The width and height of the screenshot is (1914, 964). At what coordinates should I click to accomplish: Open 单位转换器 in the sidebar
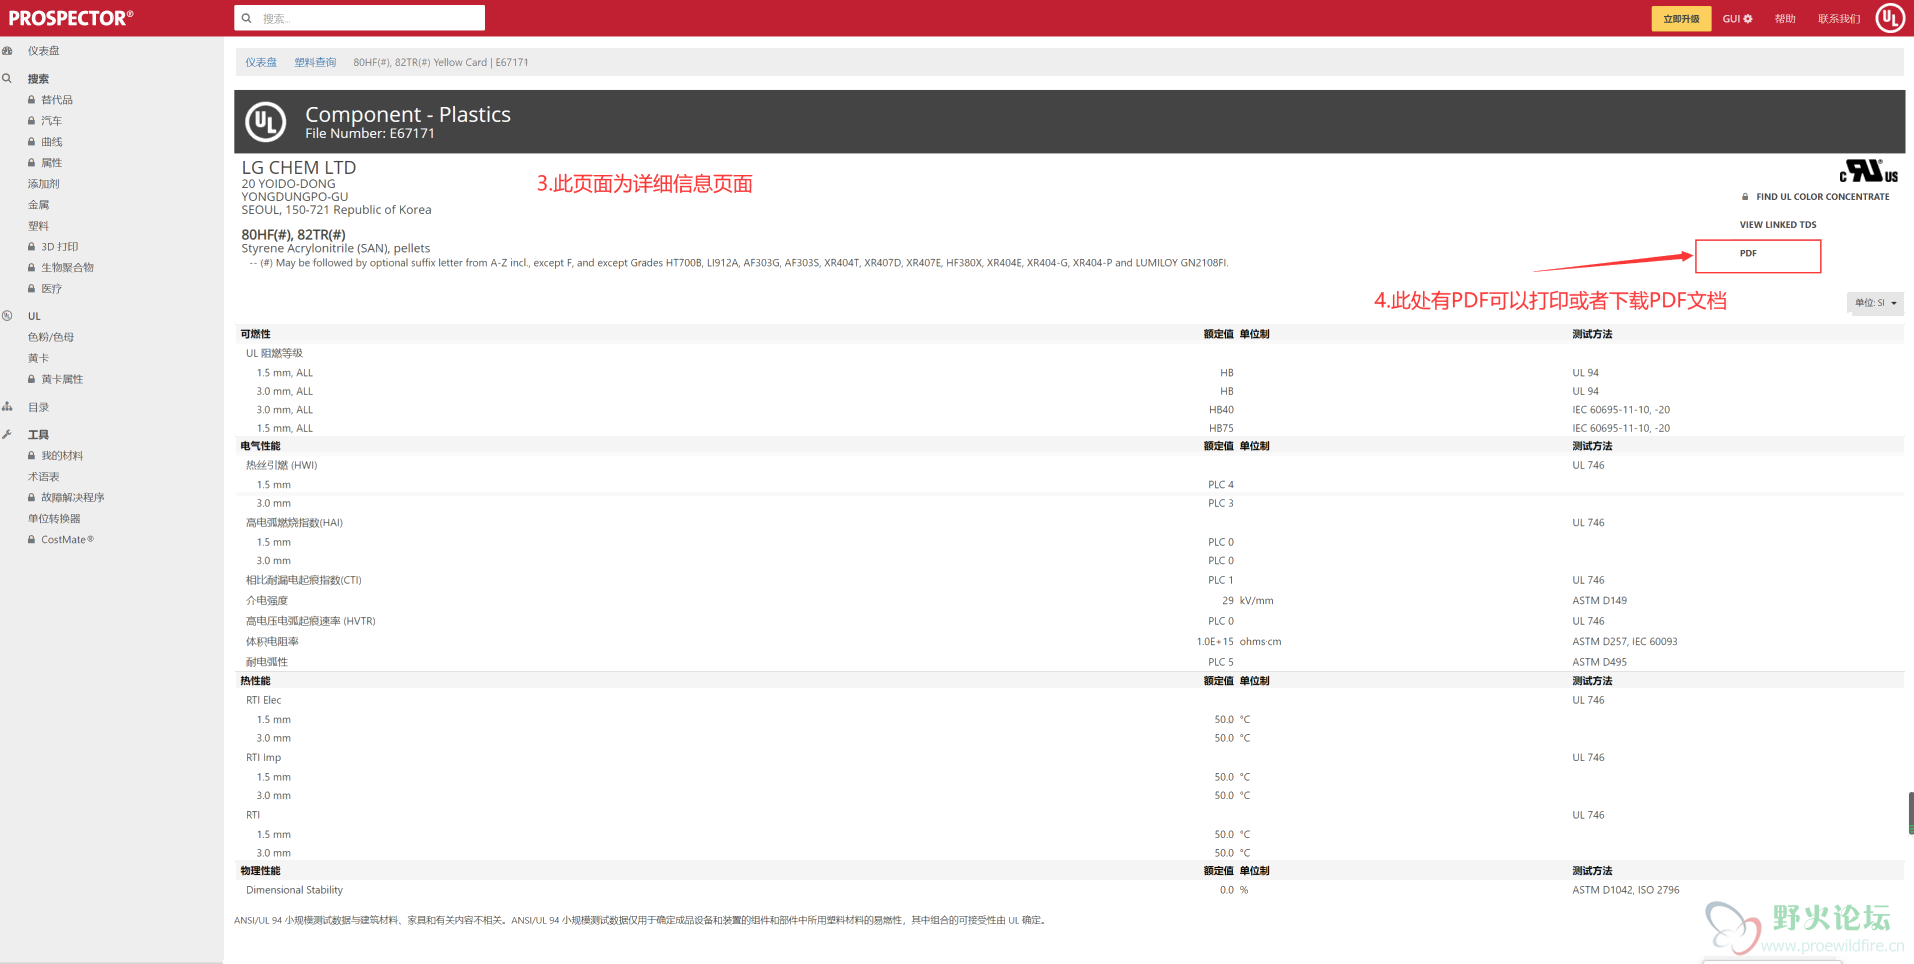pyautogui.click(x=54, y=519)
